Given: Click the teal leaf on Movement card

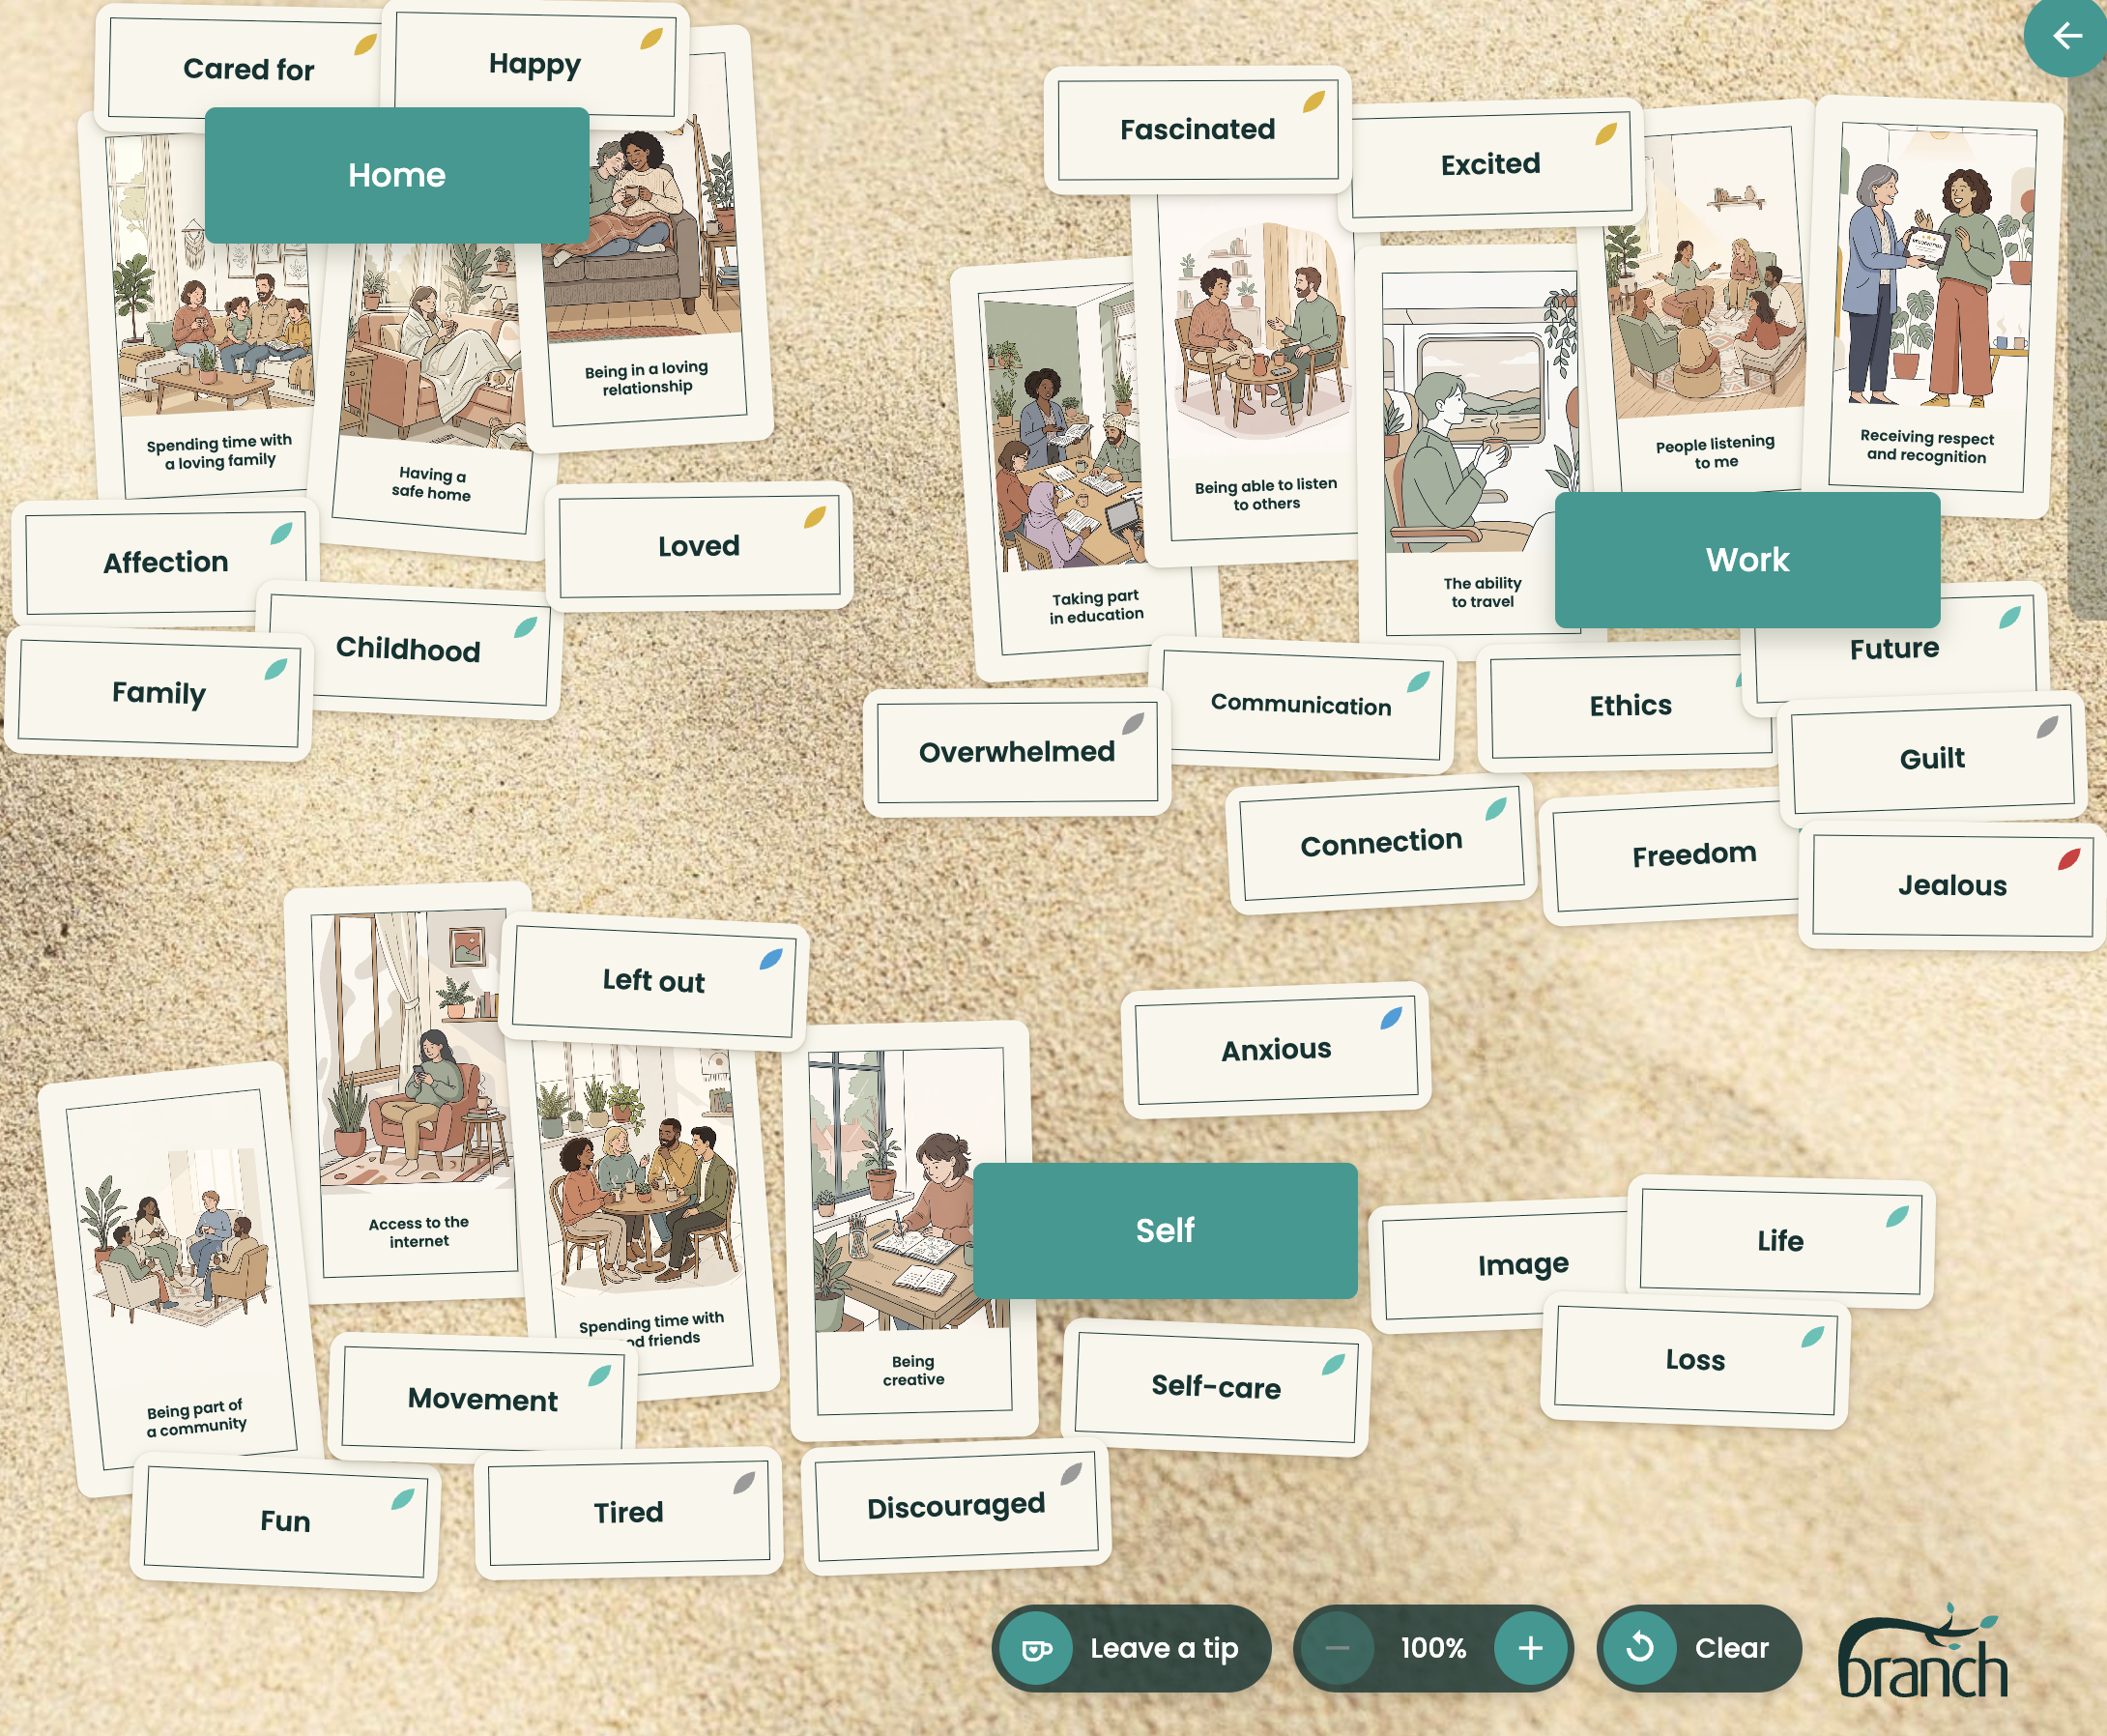Looking at the screenshot, I should [600, 1375].
